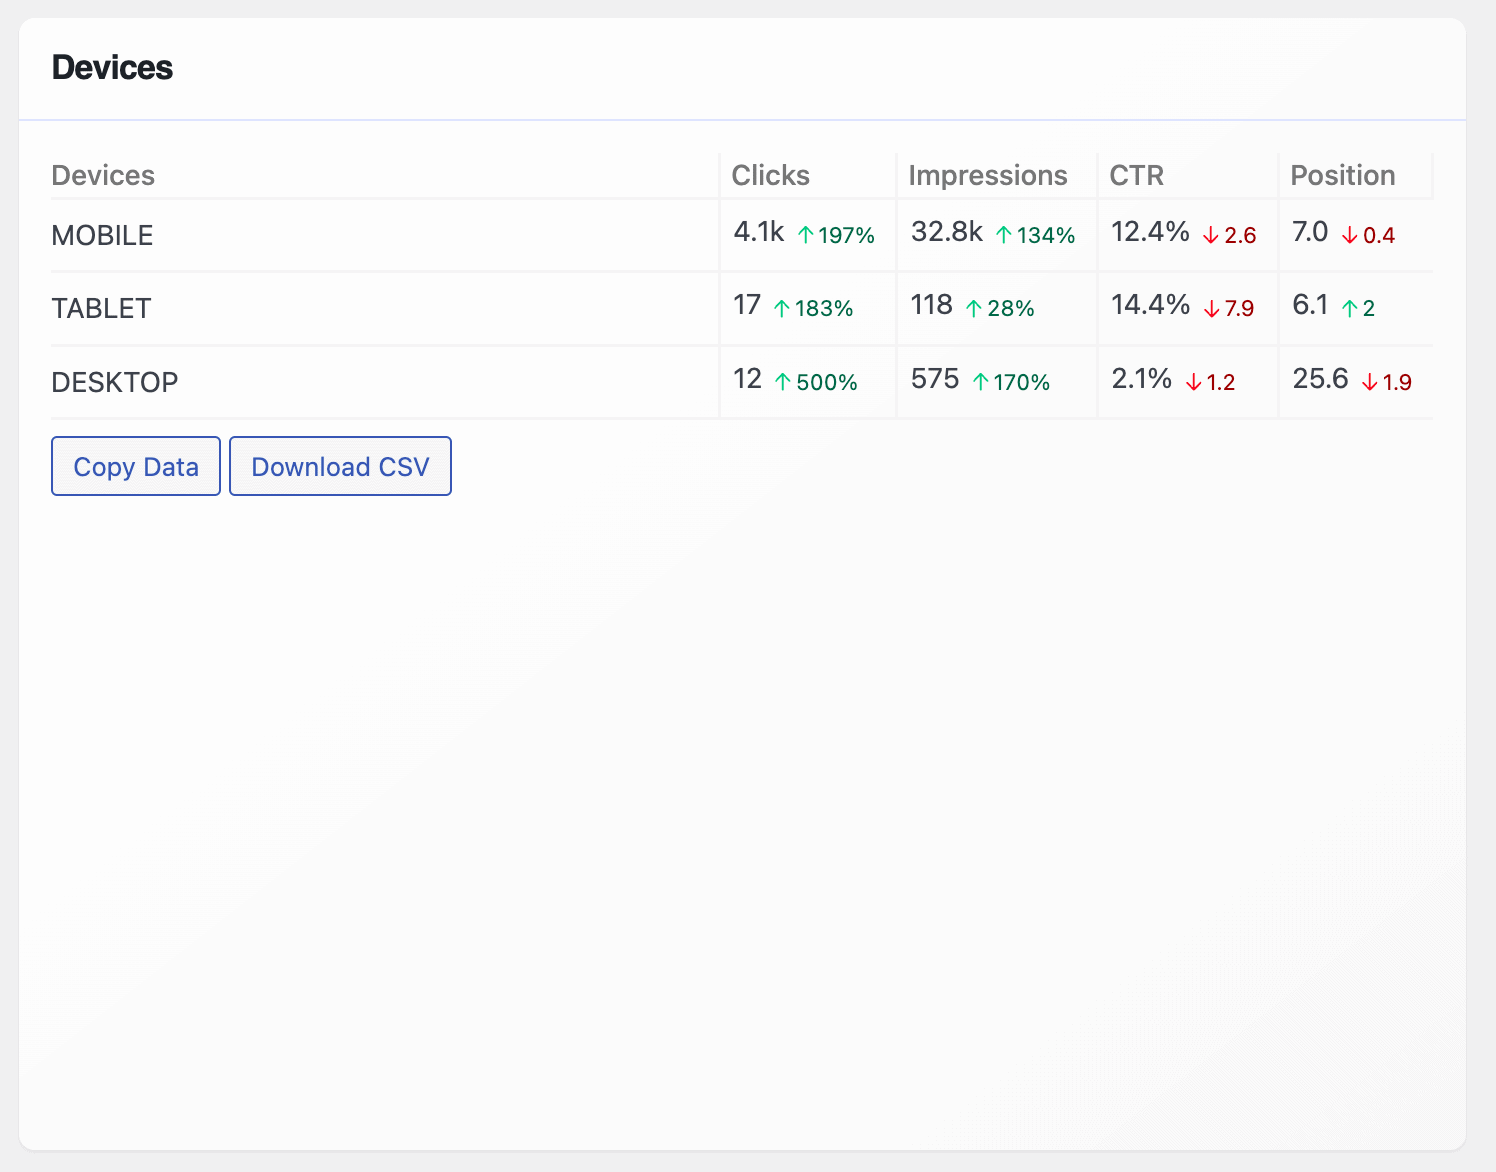Click the 170% impressions increase indicator
The image size is (1496, 1172).
tap(1011, 382)
